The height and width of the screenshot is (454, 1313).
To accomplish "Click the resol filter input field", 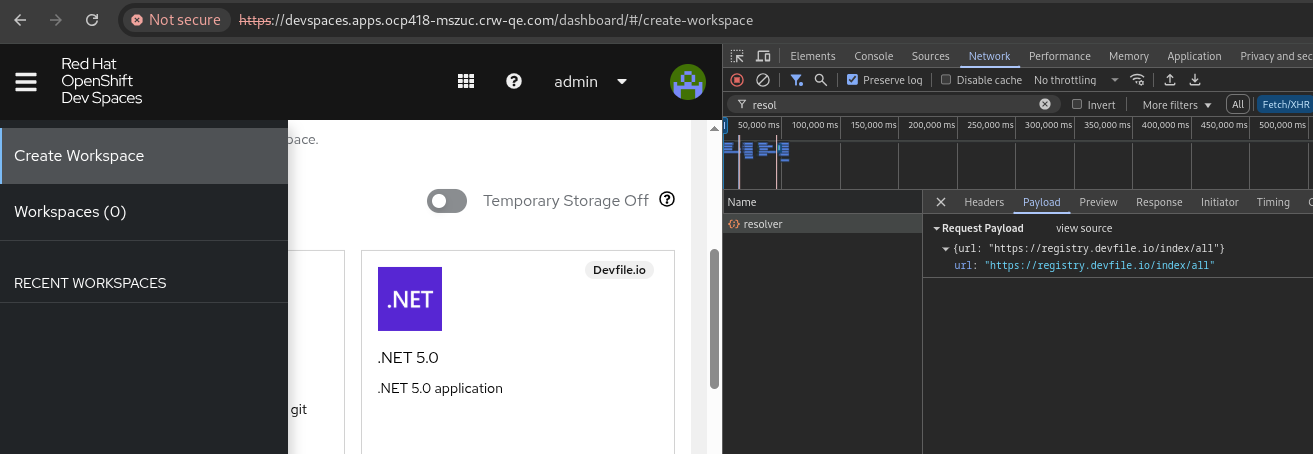I will pos(890,104).
